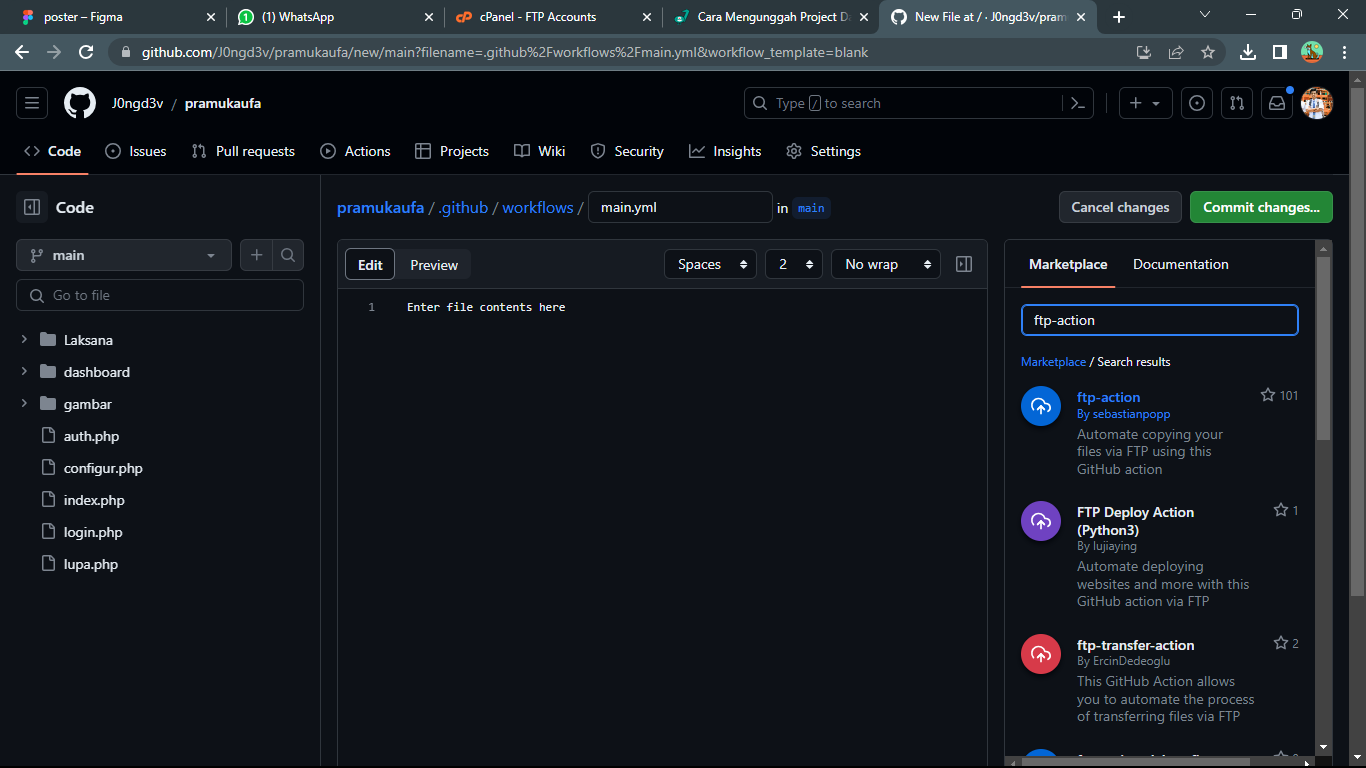
Task: Click the Marketplace search box with ftp-action
Action: click(x=1160, y=320)
